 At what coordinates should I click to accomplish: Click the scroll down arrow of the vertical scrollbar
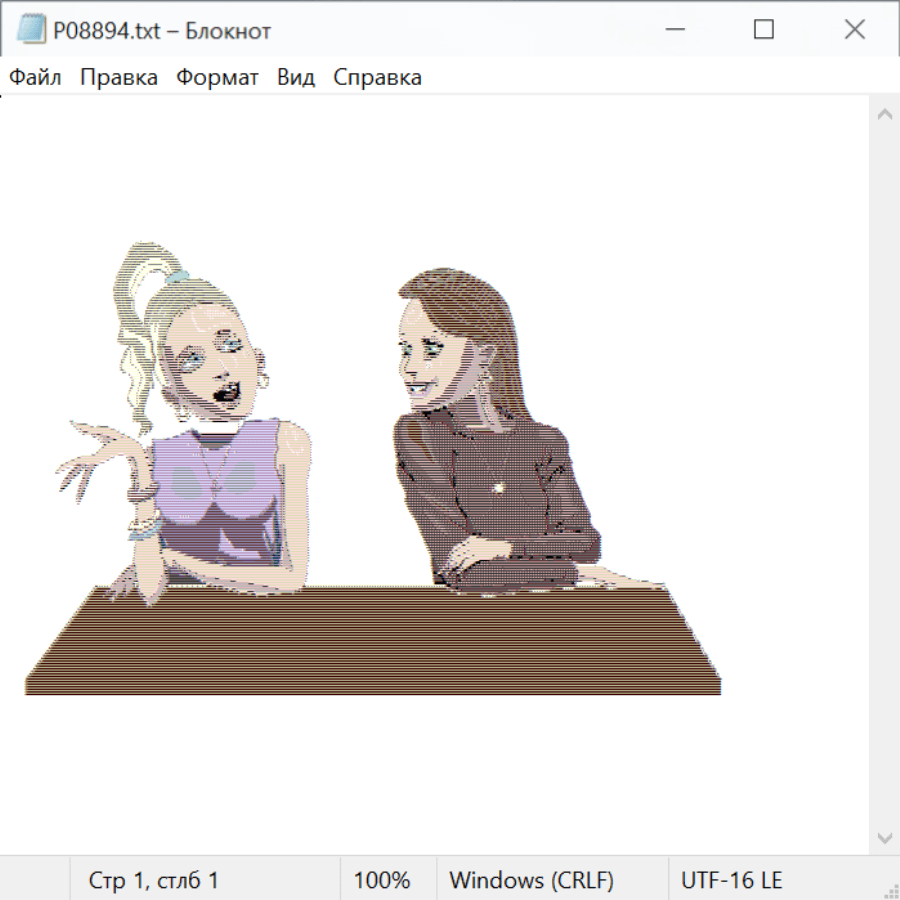884,837
